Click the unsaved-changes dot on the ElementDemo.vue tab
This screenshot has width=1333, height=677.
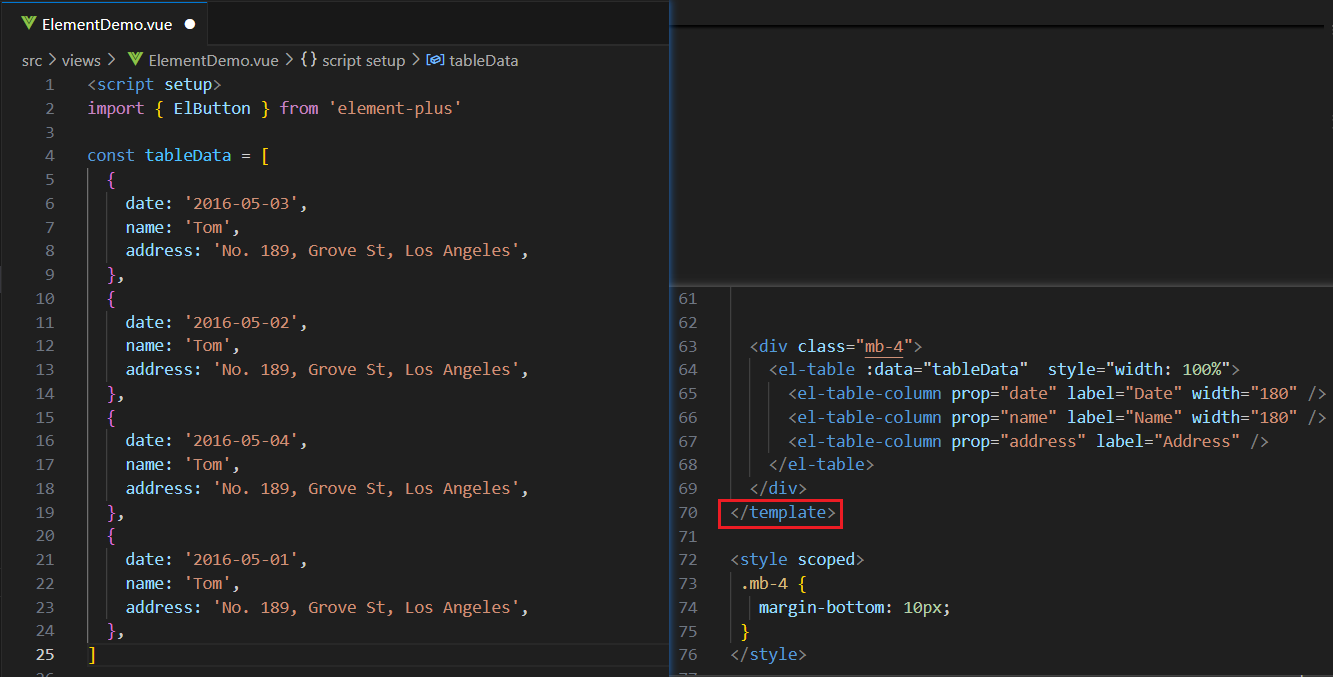190,24
